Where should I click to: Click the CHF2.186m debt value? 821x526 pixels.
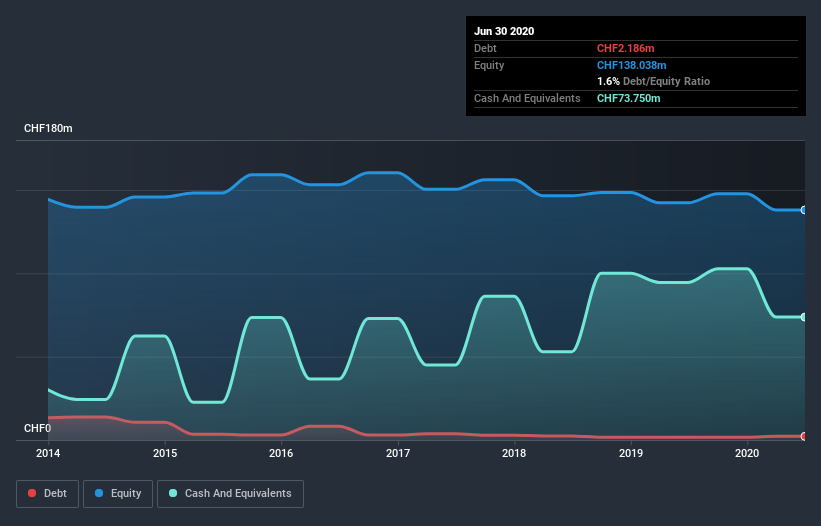tap(626, 48)
